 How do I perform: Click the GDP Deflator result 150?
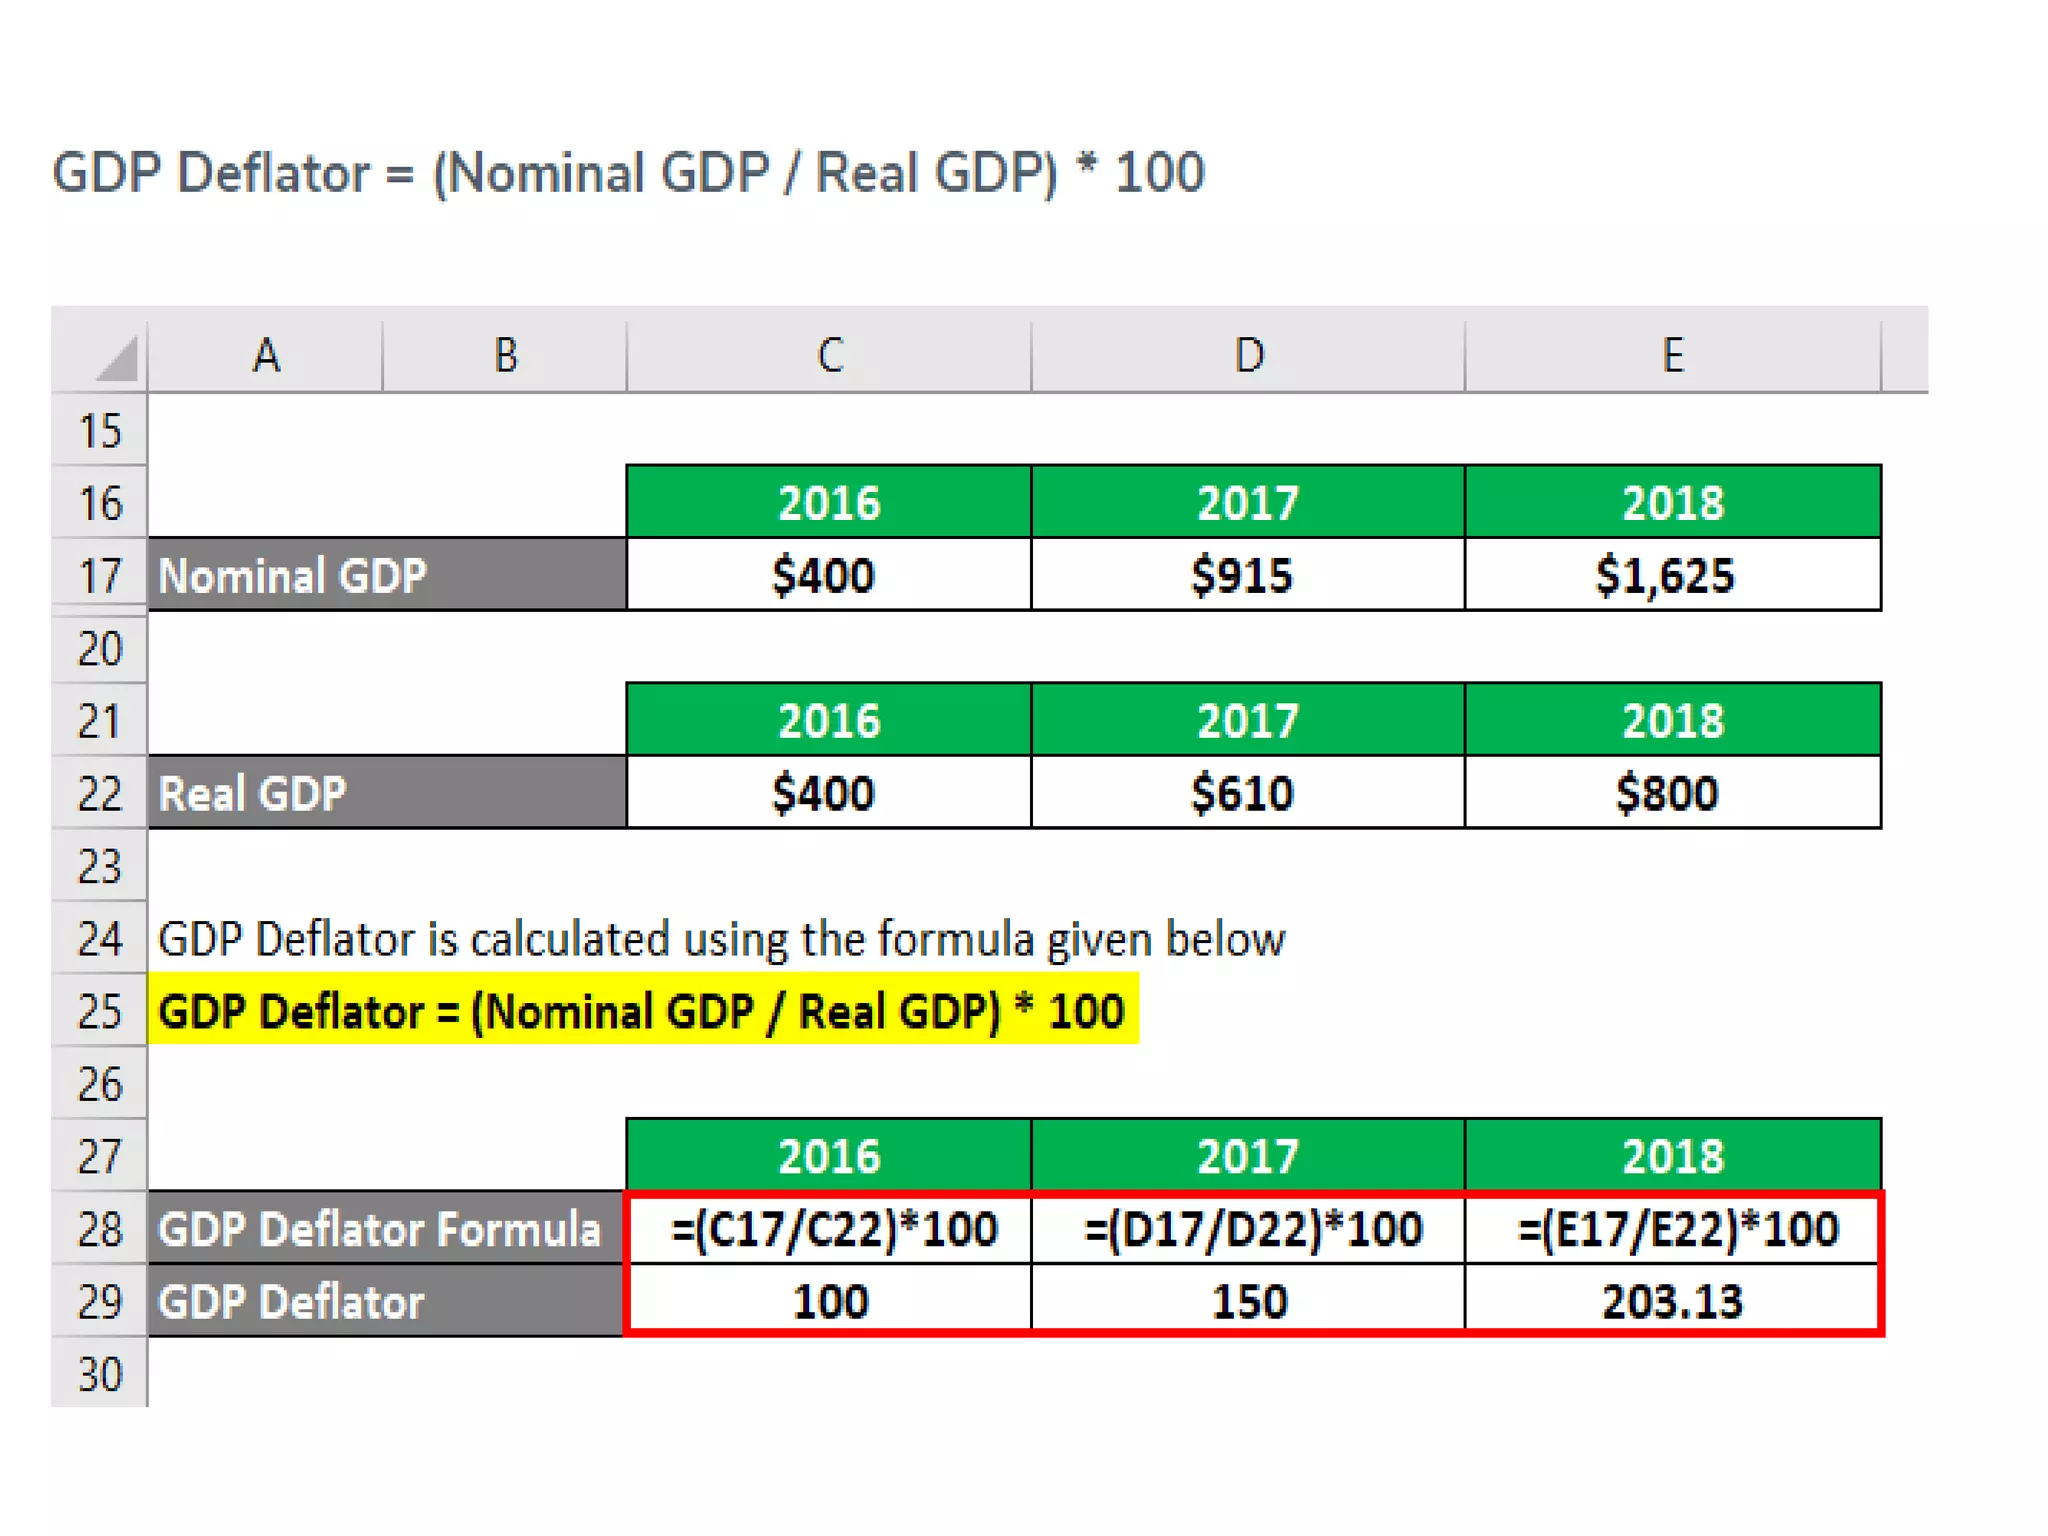pyautogui.click(x=1247, y=1301)
